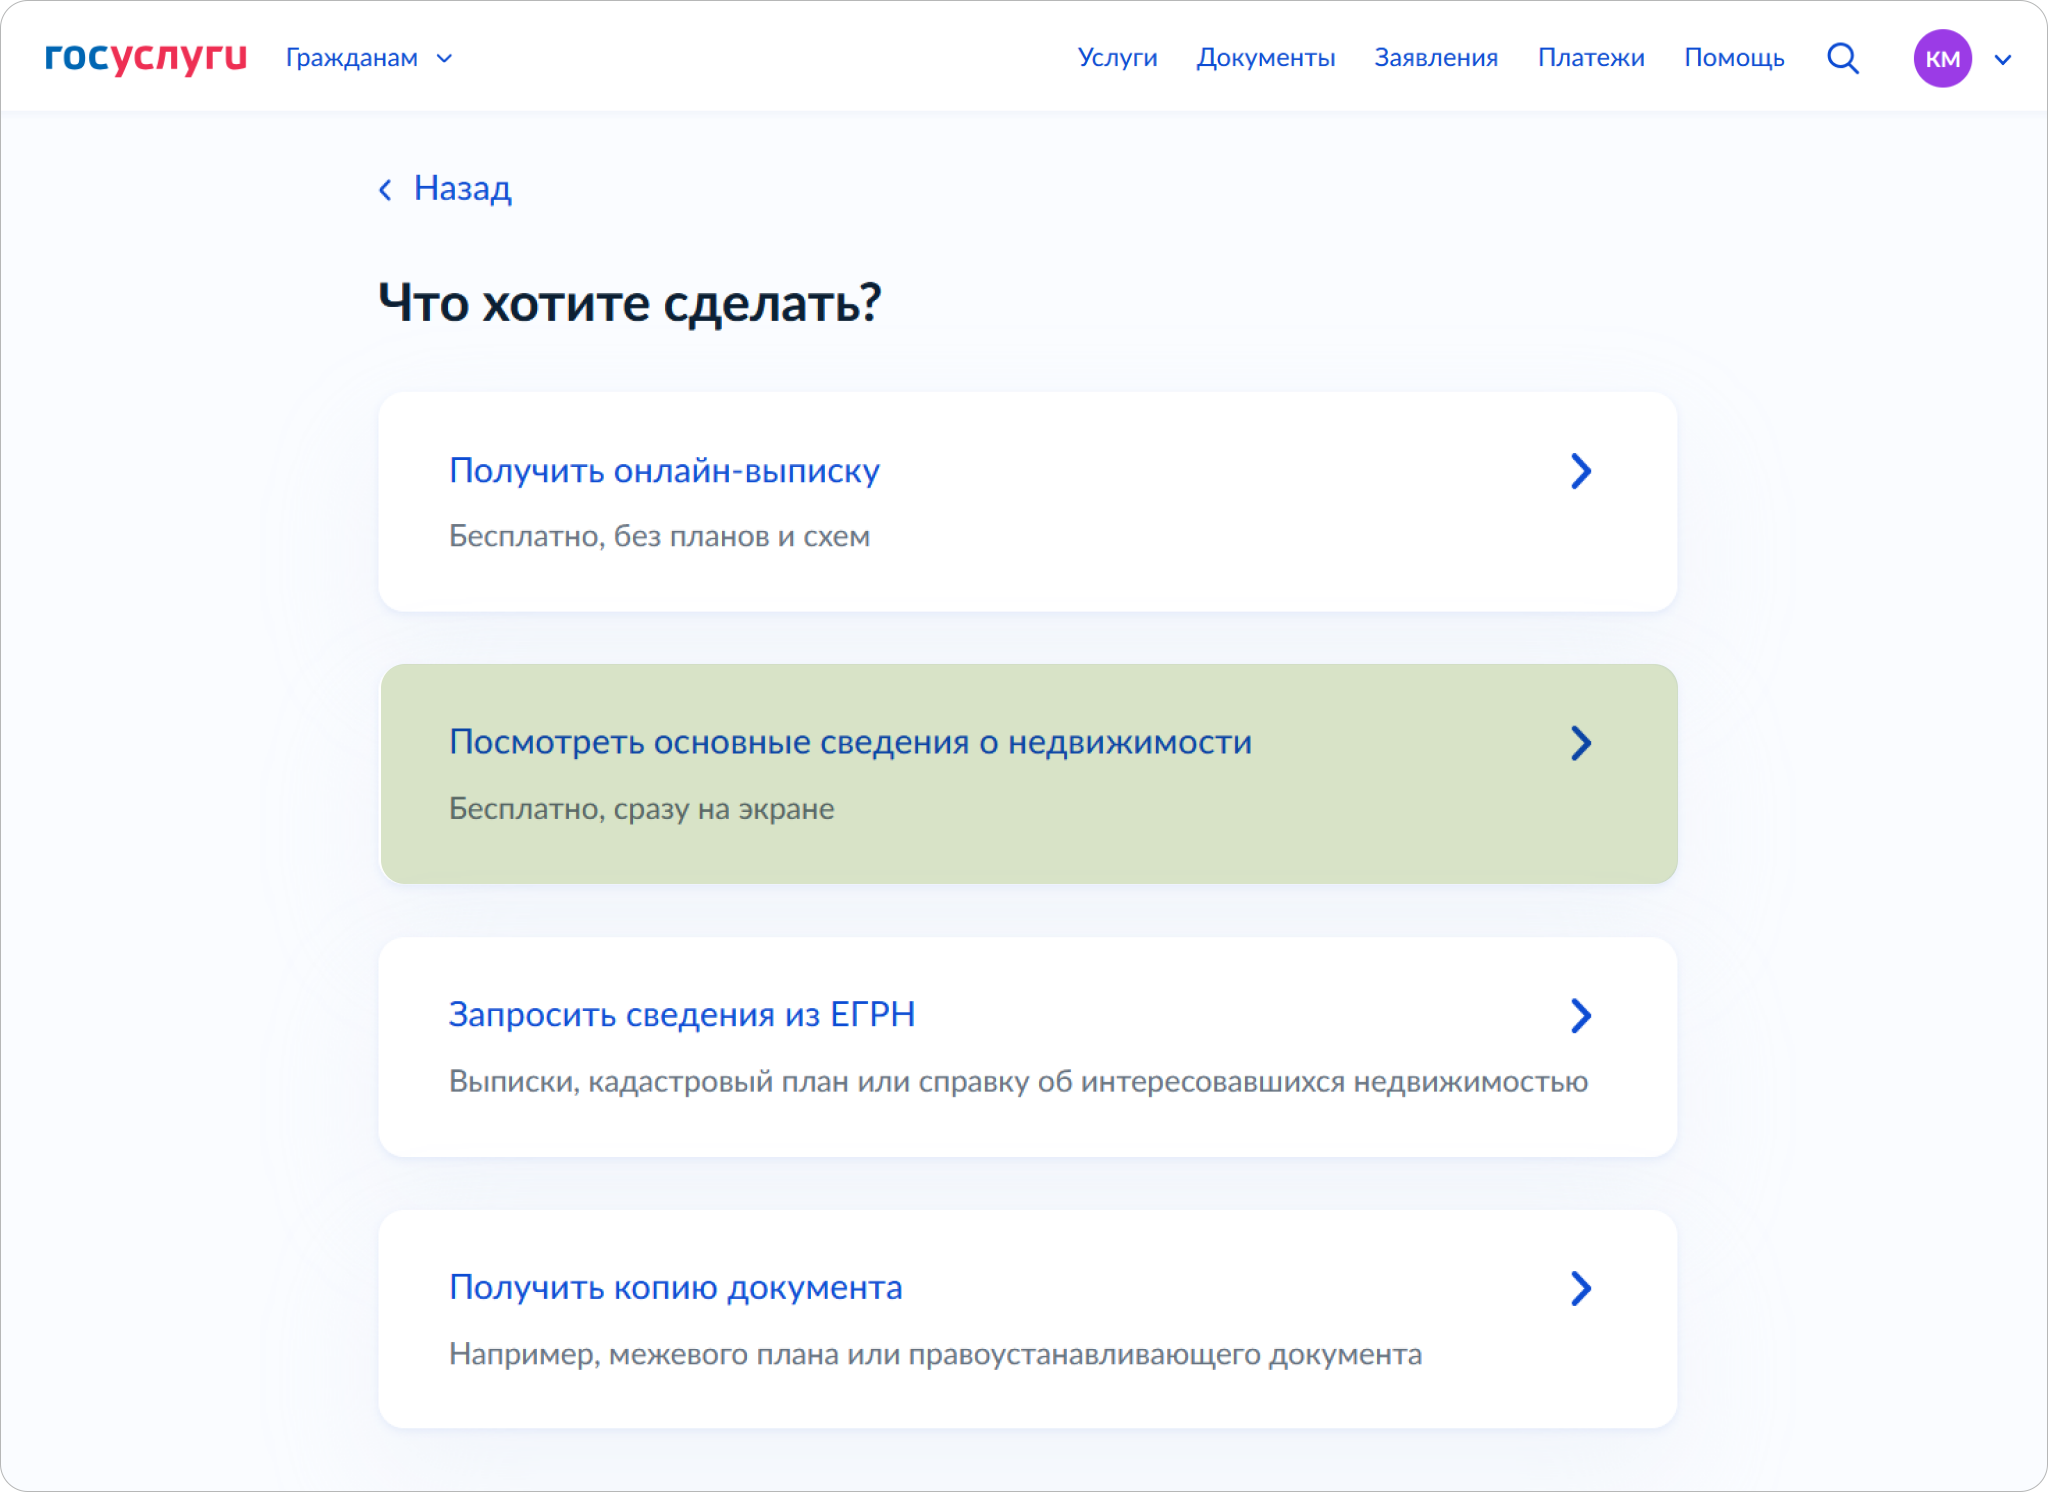This screenshot has height=1492, width=2048.
Task: Open the Платежи section
Action: (1590, 58)
